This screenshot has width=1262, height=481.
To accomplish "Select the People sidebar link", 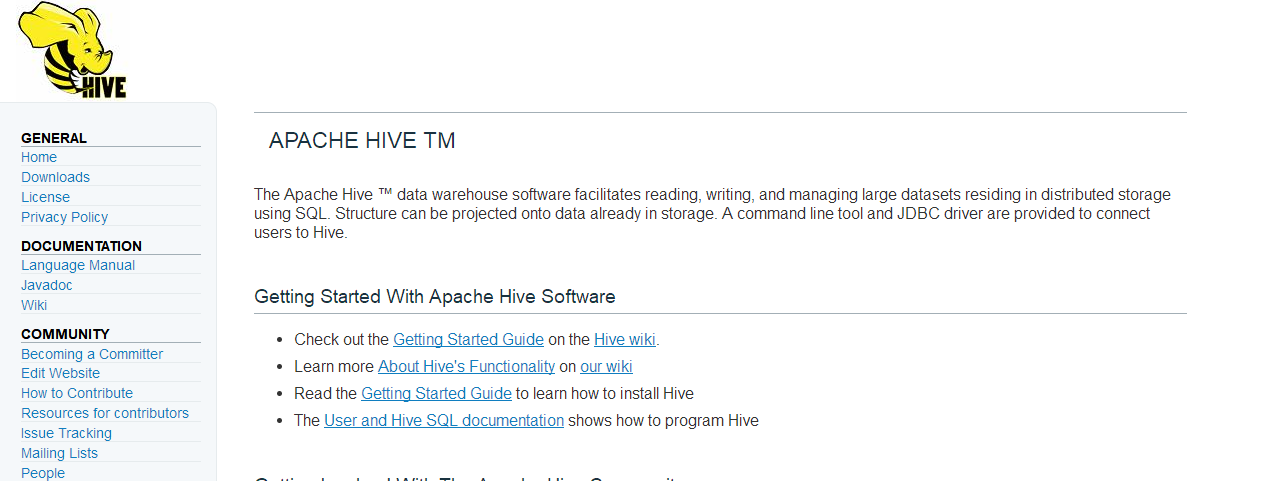I will coord(43,473).
